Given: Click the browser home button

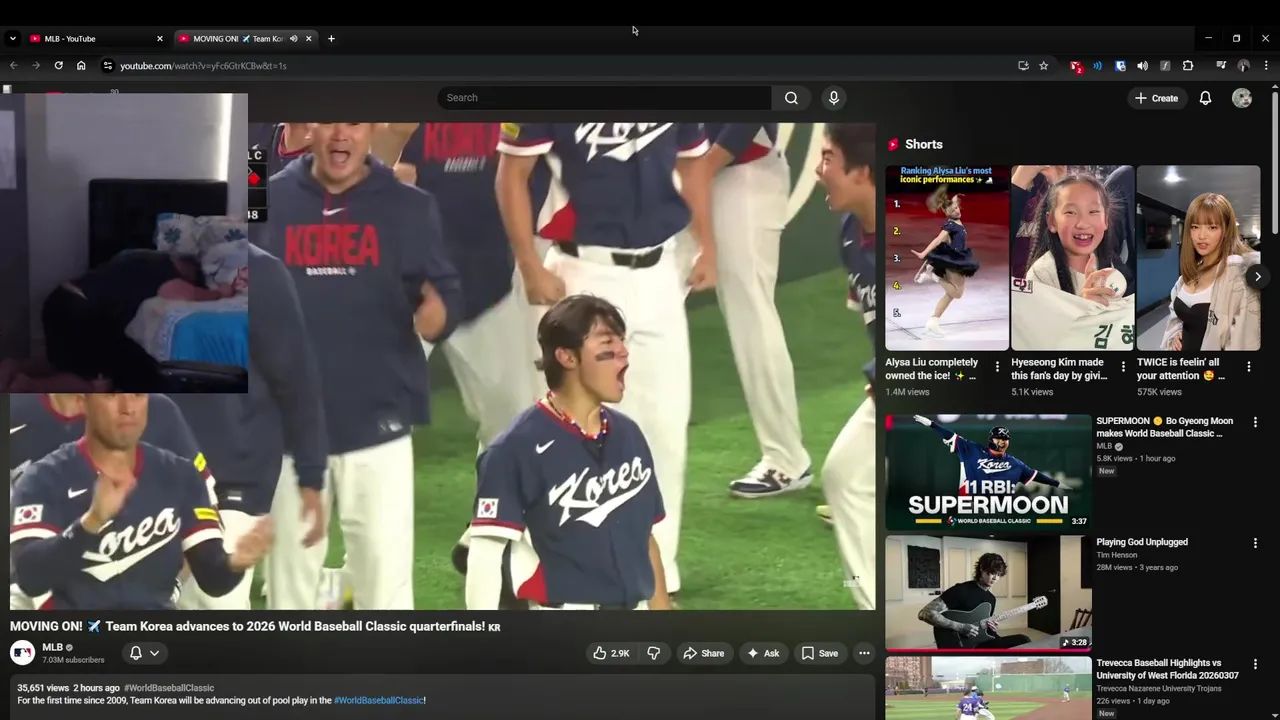Looking at the screenshot, I should pyautogui.click(x=81, y=66).
